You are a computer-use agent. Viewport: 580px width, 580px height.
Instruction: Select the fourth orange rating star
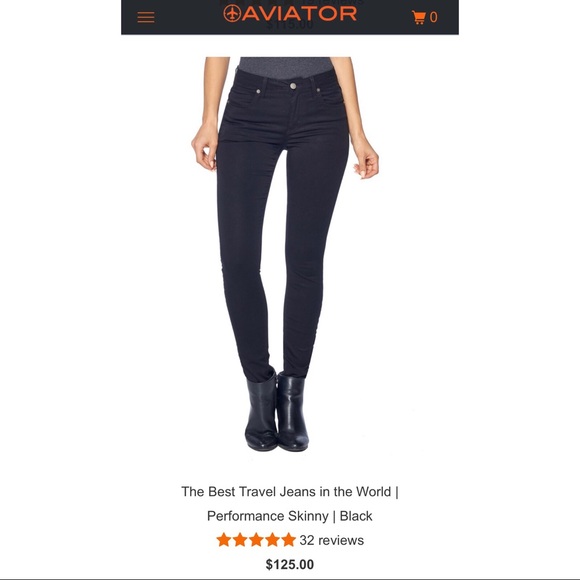[273, 540]
